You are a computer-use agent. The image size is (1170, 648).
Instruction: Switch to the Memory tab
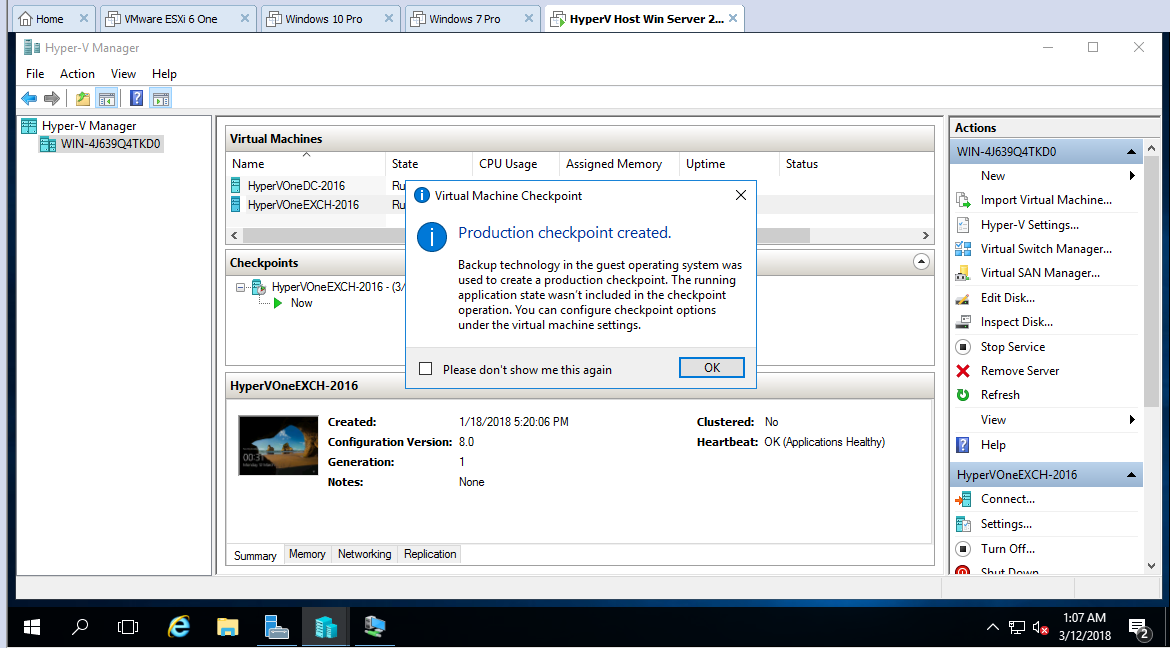(307, 554)
